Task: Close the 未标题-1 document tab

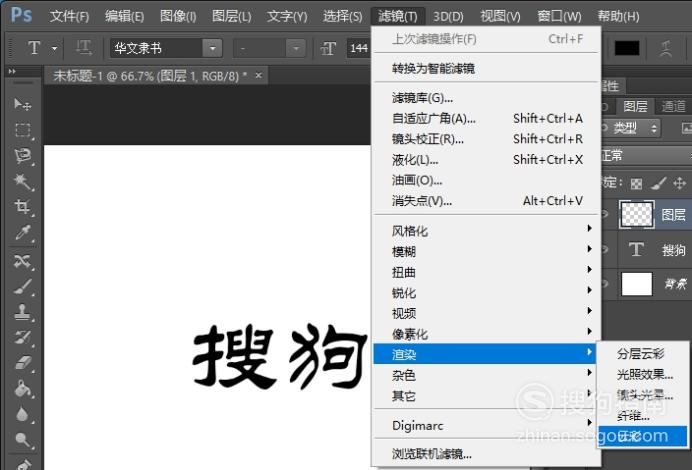Action: tap(259, 75)
